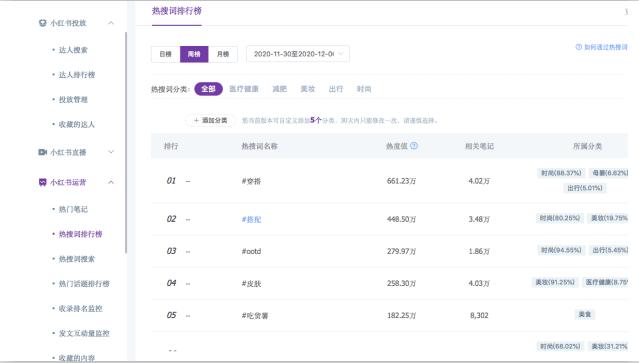Expand the 小红书直播 section chevron
639x363 pixels.
pos(111,152)
